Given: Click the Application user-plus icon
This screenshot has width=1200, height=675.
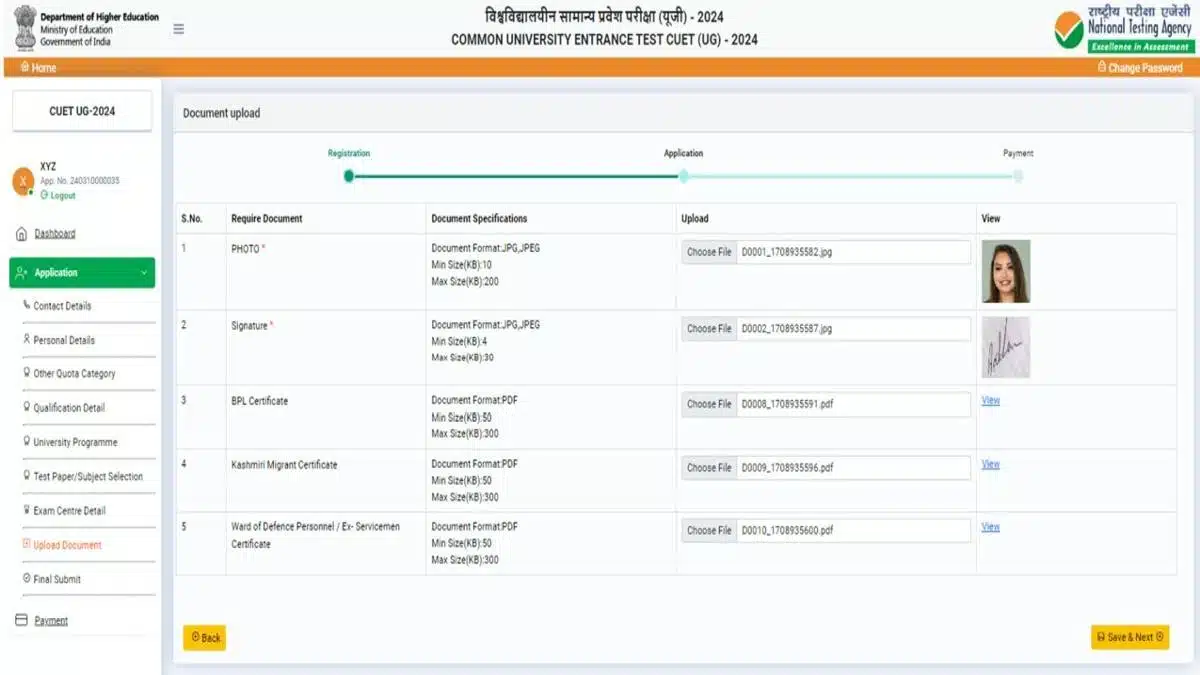Looking at the screenshot, I should tap(23, 273).
